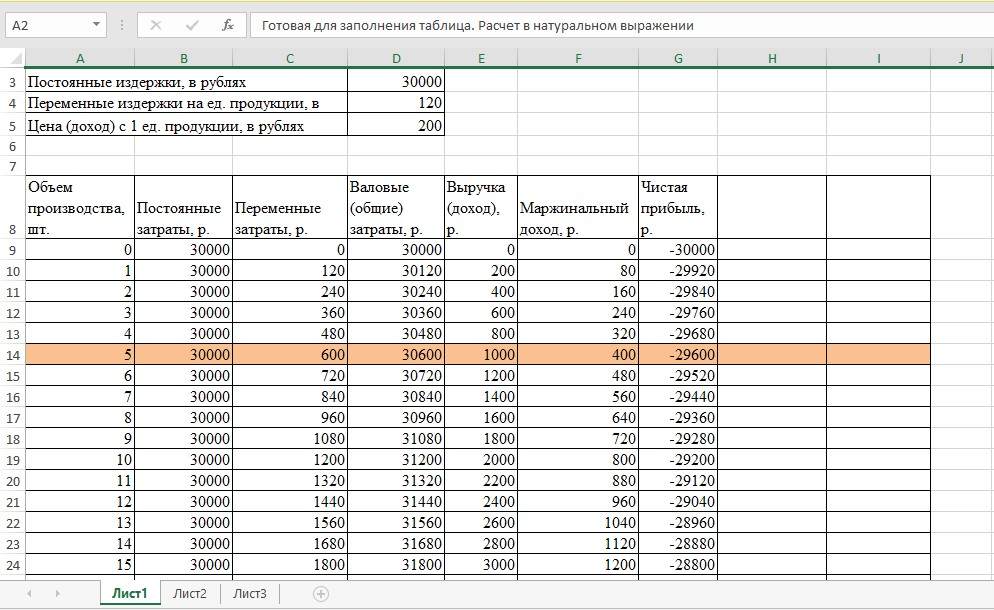994x610 pixels.
Task: Click cell with value 31800
Action: 396,564
